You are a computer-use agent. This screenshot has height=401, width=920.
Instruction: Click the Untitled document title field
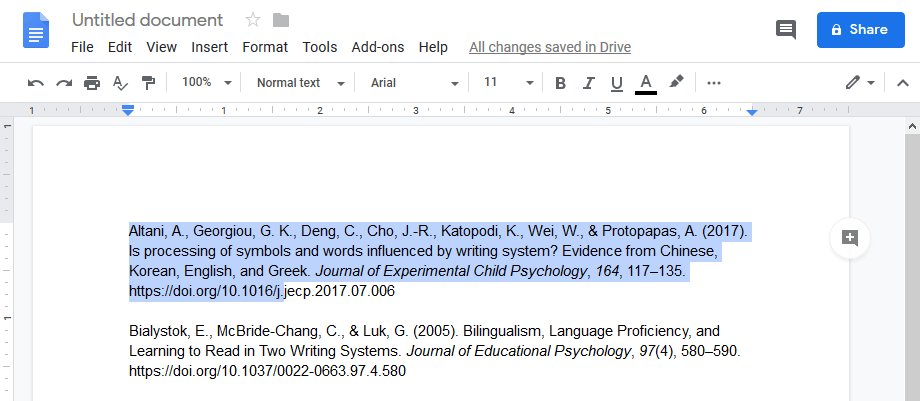tap(147, 20)
